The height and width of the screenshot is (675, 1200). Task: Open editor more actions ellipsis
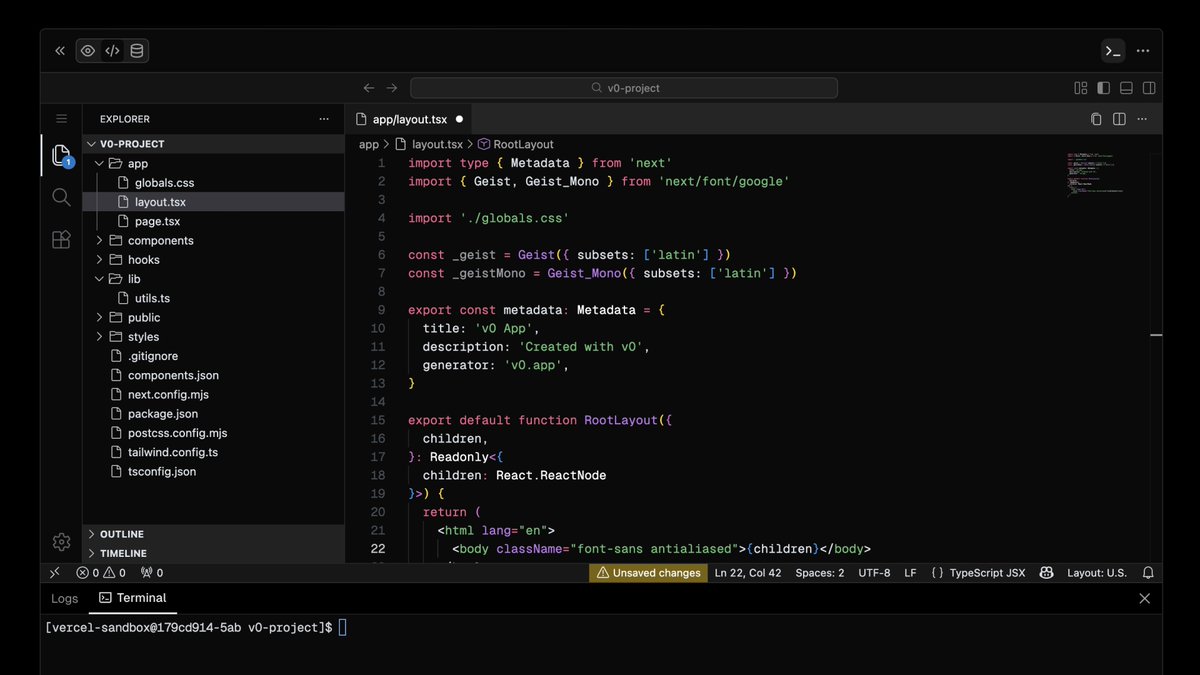point(1143,119)
